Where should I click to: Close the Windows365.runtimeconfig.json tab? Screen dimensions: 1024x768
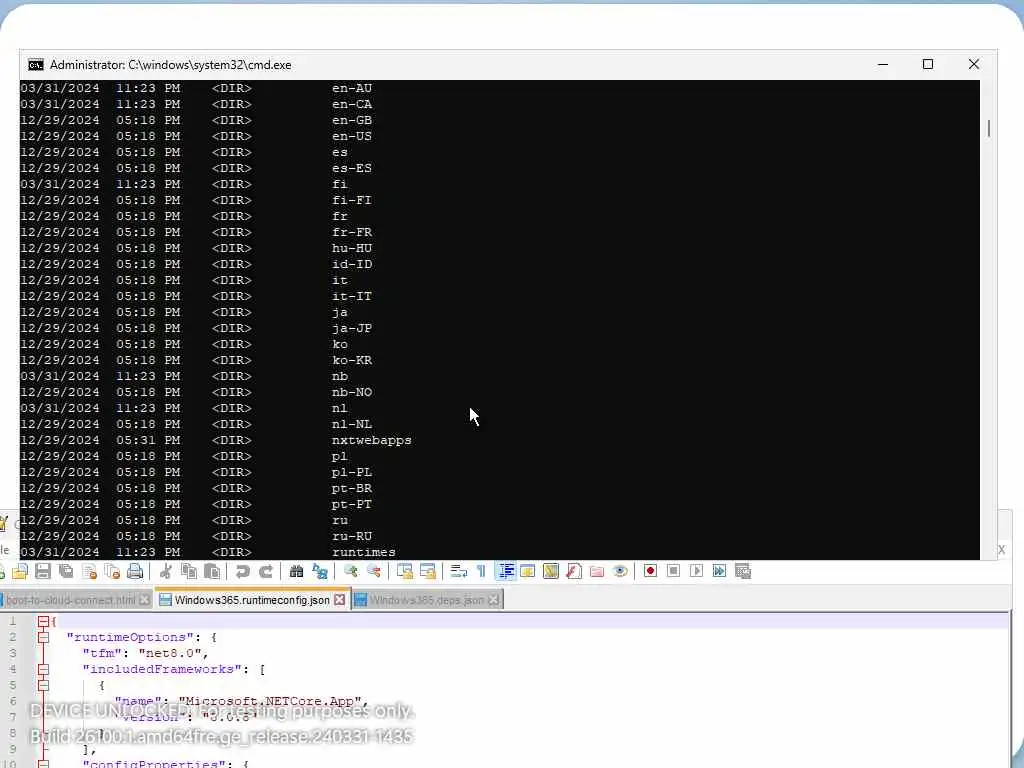tap(340, 600)
